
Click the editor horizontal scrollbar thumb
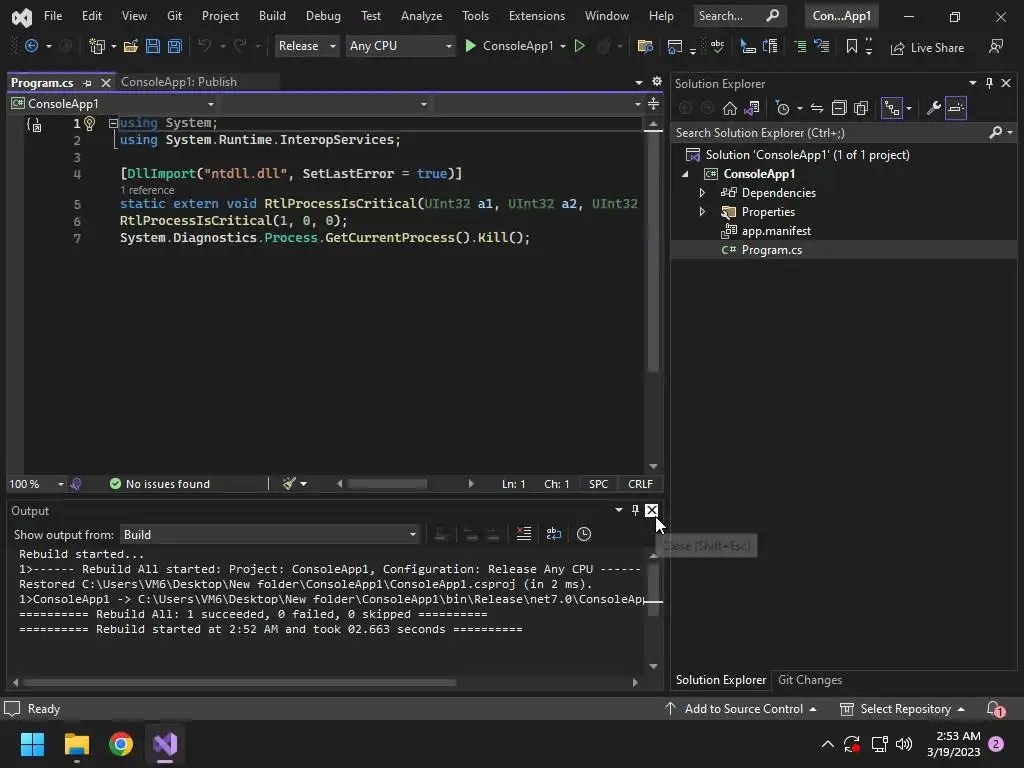point(387,484)
